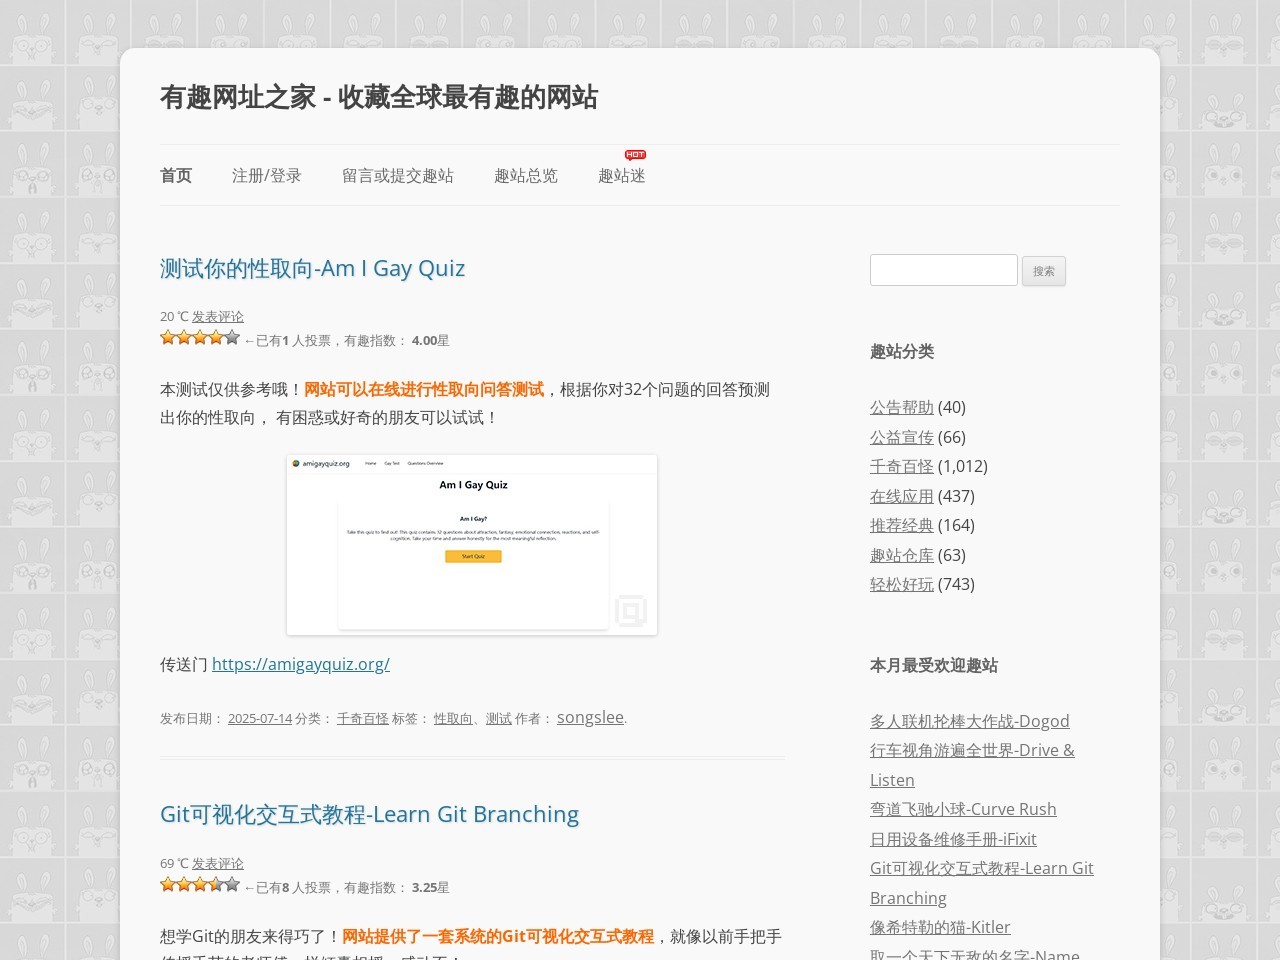Click the 性取向 tag link
This screenshot has height=960, width=1280.
pyautogui.click(x=453, y=719)
